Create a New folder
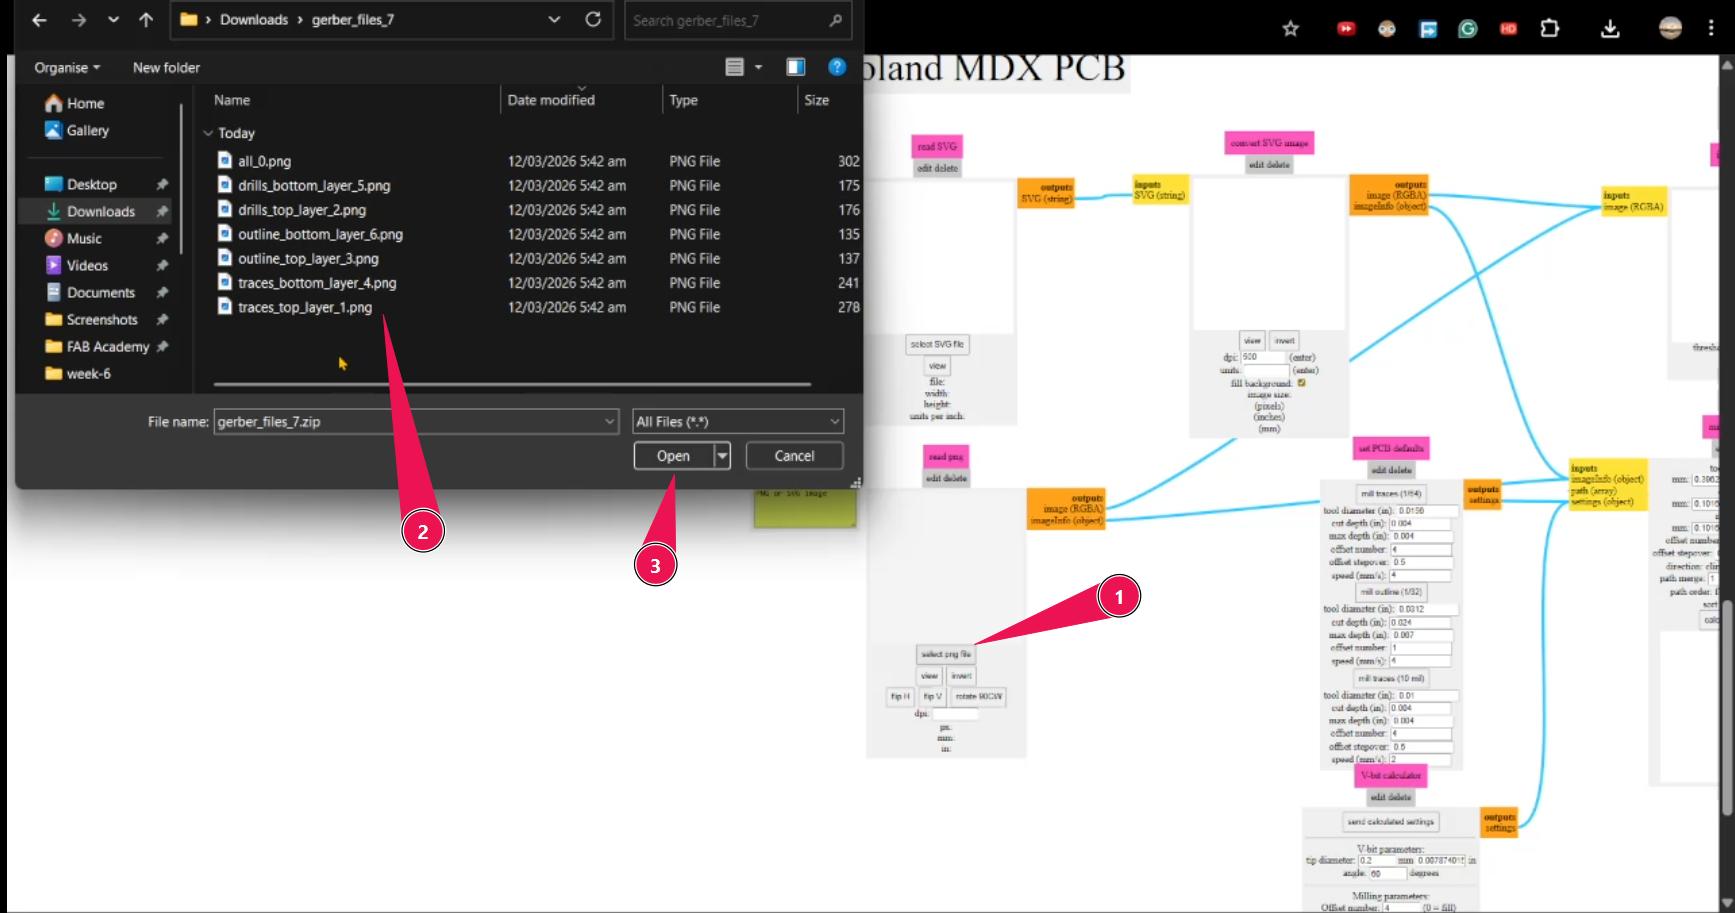Viewport: 1735px width, 913px height. (x=166, y=68)
